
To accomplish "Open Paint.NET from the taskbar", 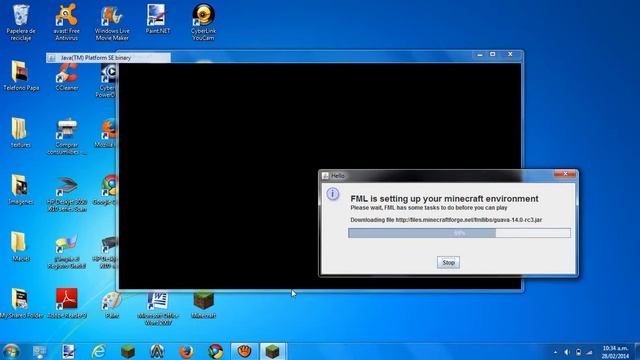I will (x=68, y=351).
